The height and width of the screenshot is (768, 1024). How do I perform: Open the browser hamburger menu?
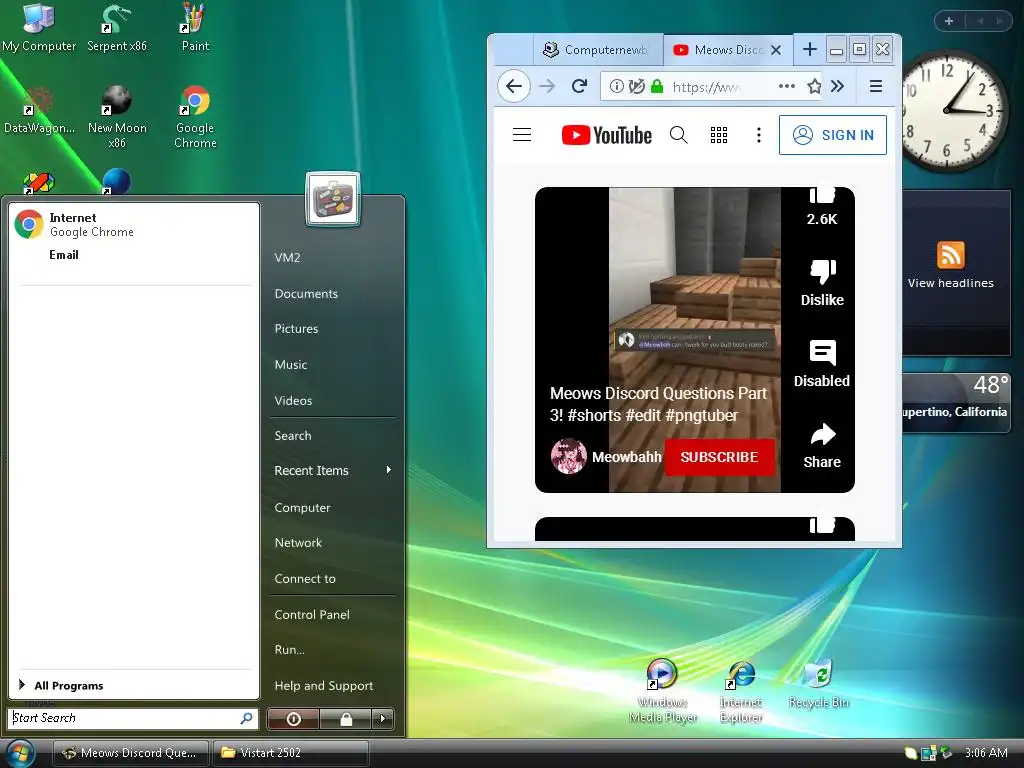876,86
